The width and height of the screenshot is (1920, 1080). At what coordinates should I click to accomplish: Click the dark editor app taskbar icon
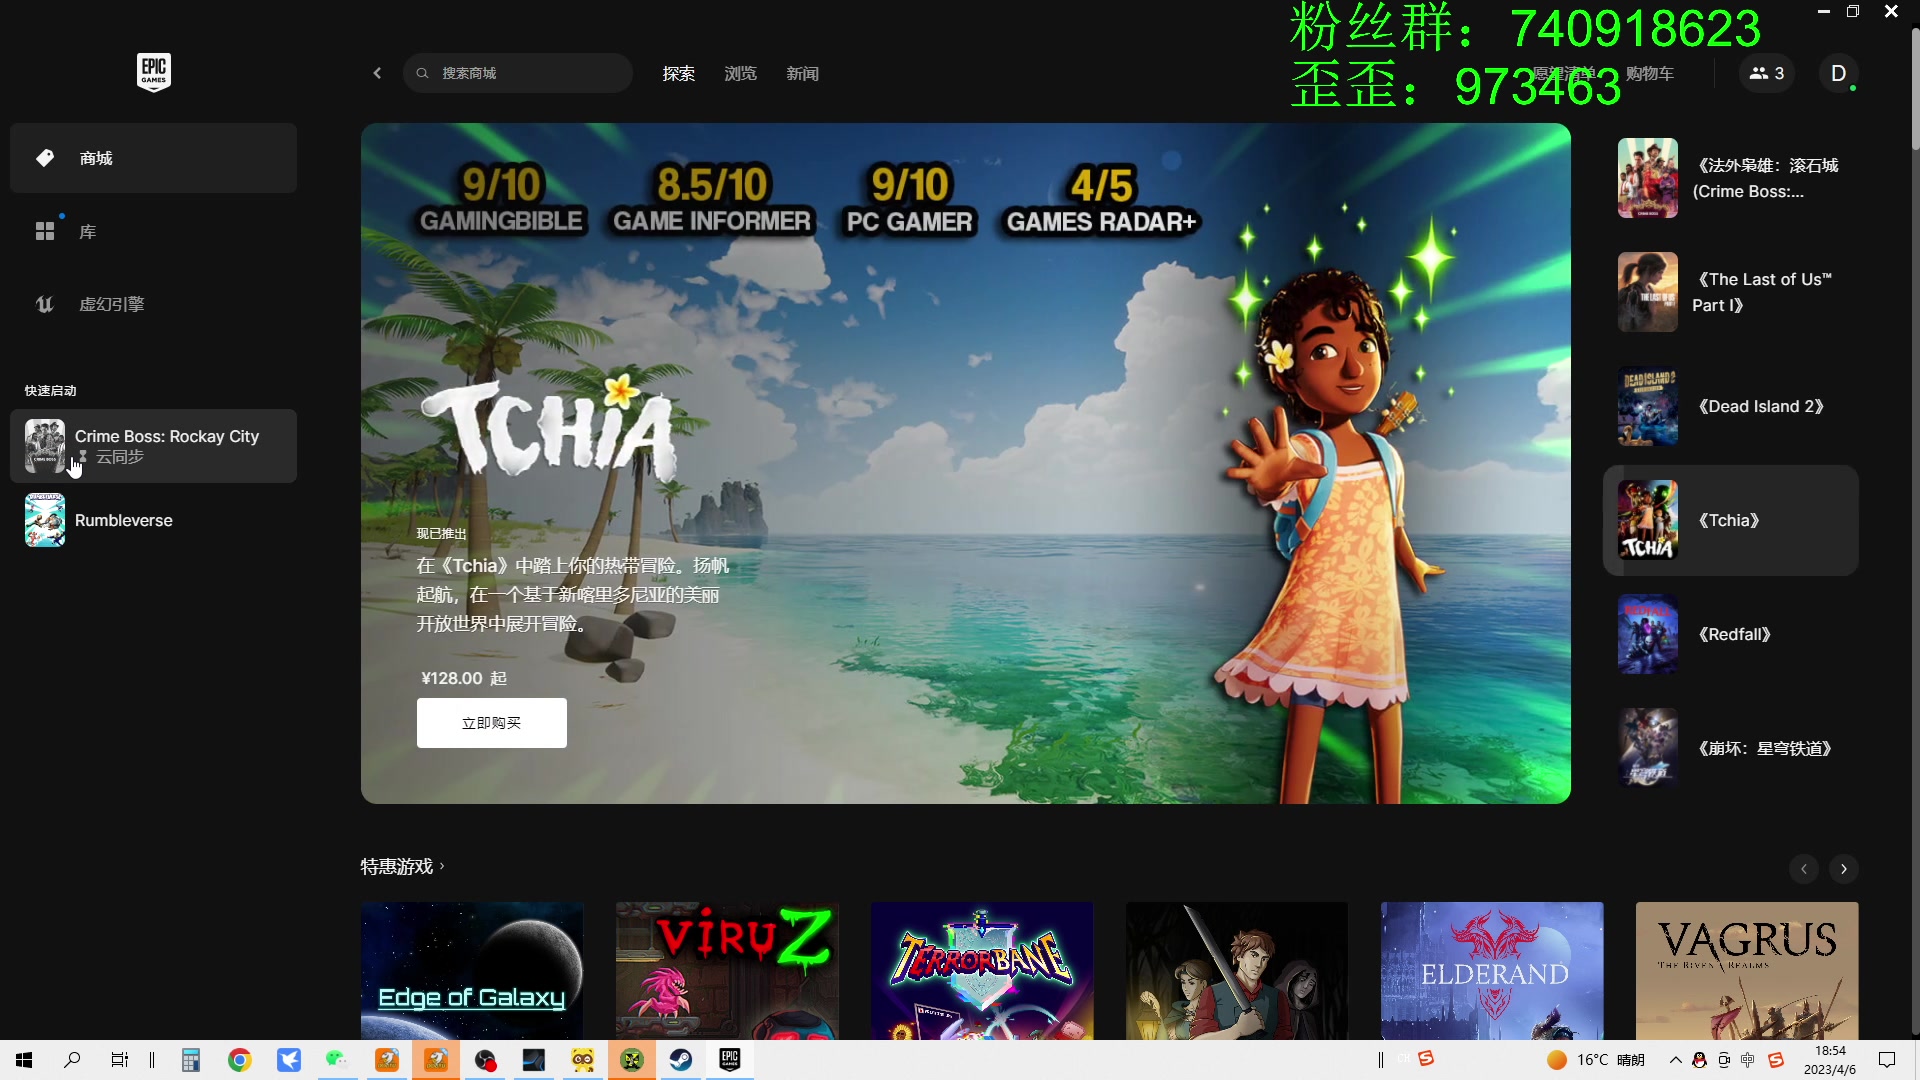tap(534, 1060)
